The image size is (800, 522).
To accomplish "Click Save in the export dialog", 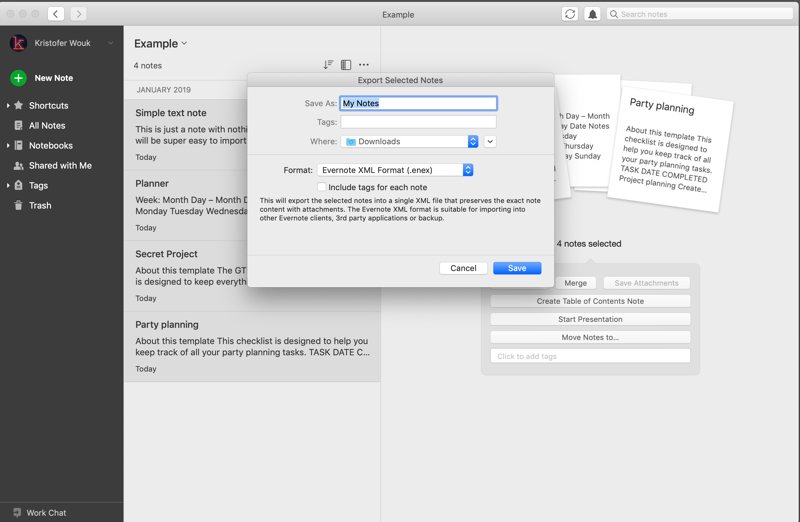I will coord(517,268).
